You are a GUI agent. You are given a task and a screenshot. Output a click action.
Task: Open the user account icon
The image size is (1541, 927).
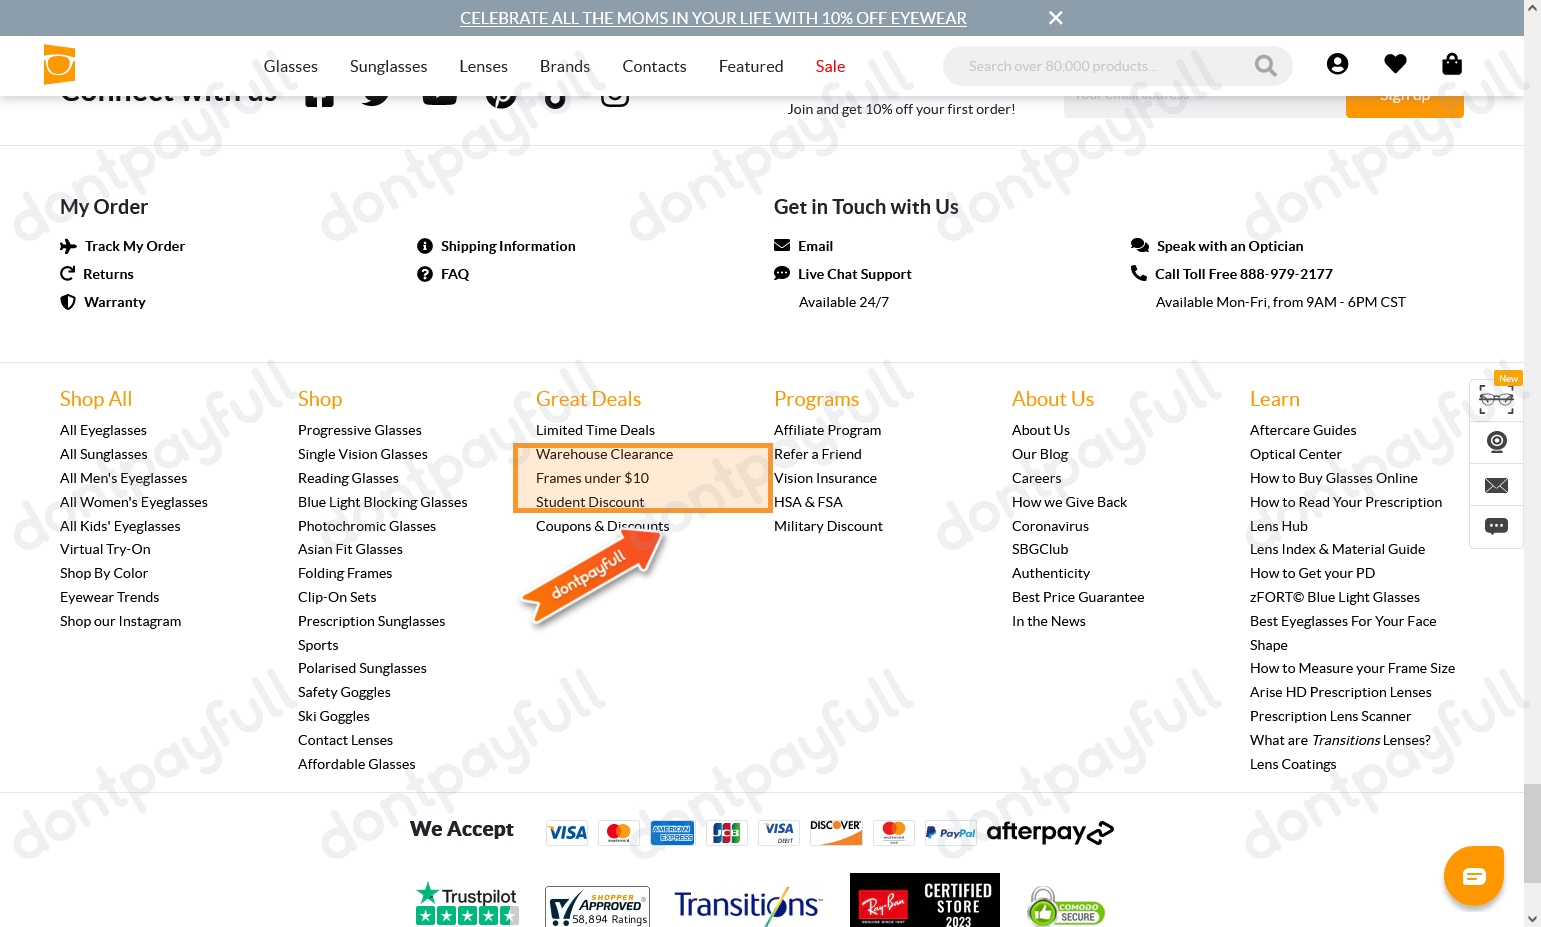click(1337, 65)
